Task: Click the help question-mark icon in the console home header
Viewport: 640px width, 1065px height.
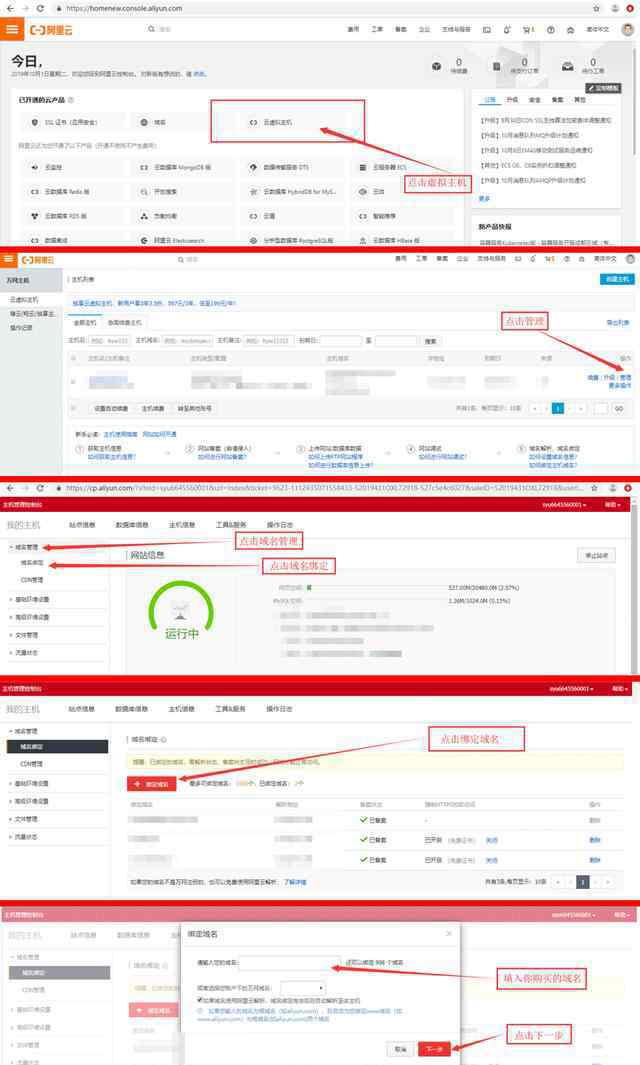Action: pyautogui.click(x=551, y=30)
